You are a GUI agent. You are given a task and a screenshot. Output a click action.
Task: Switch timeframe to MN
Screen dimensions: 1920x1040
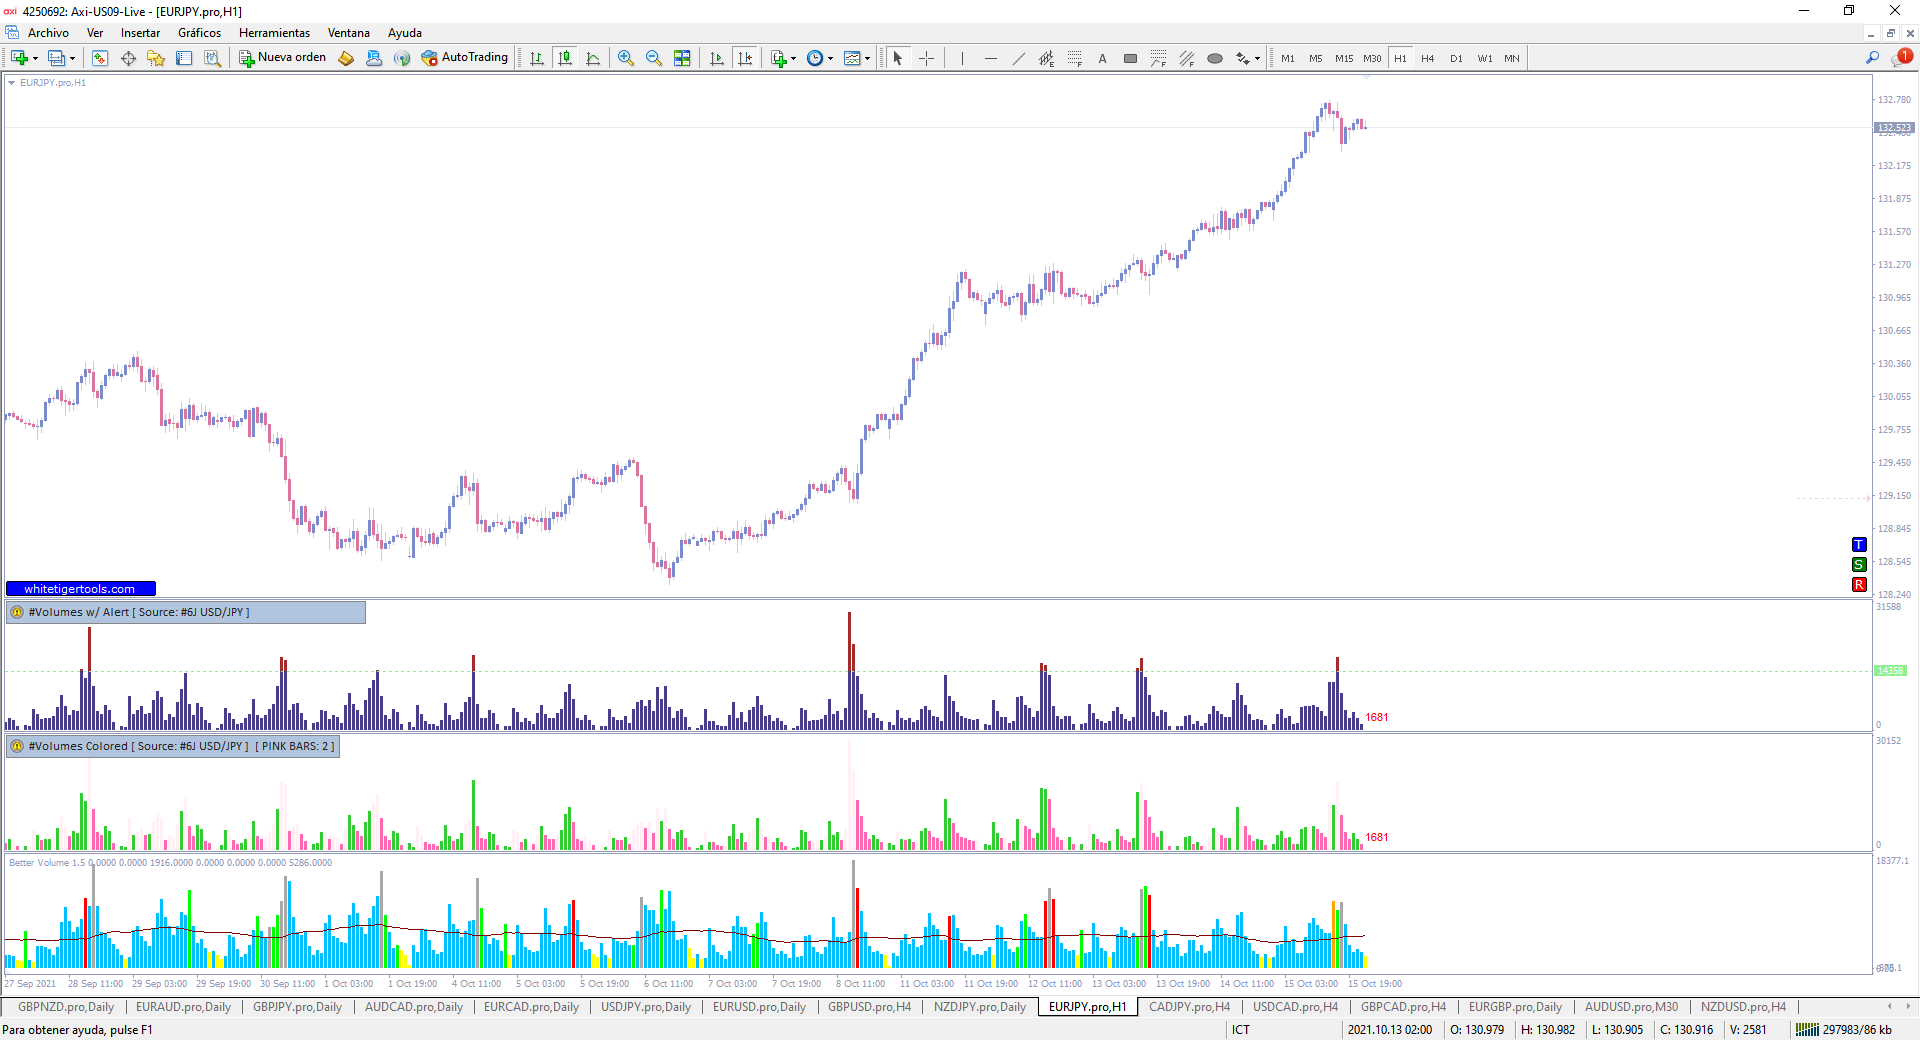pyautogui.click(x=1512, y=58)
